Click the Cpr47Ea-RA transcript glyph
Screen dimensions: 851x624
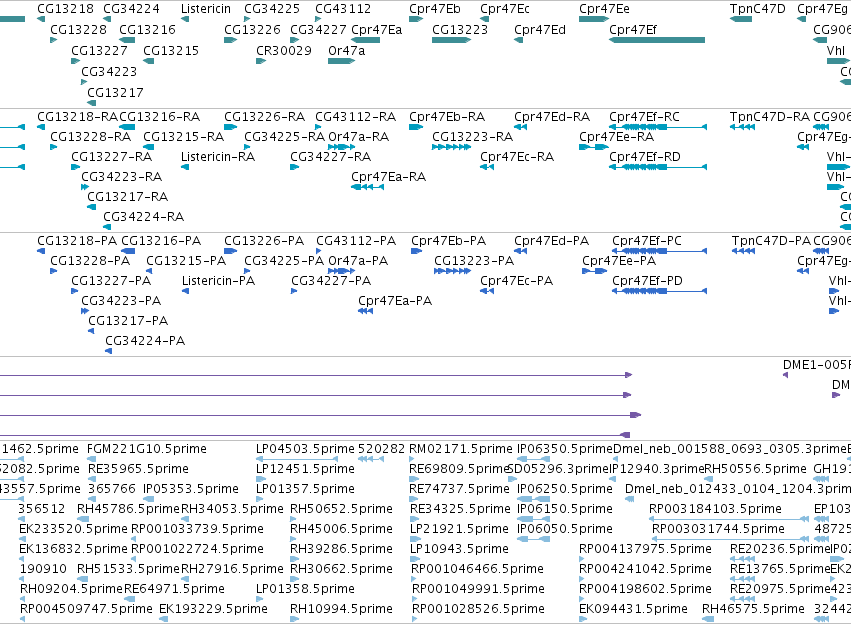(367, 187)
